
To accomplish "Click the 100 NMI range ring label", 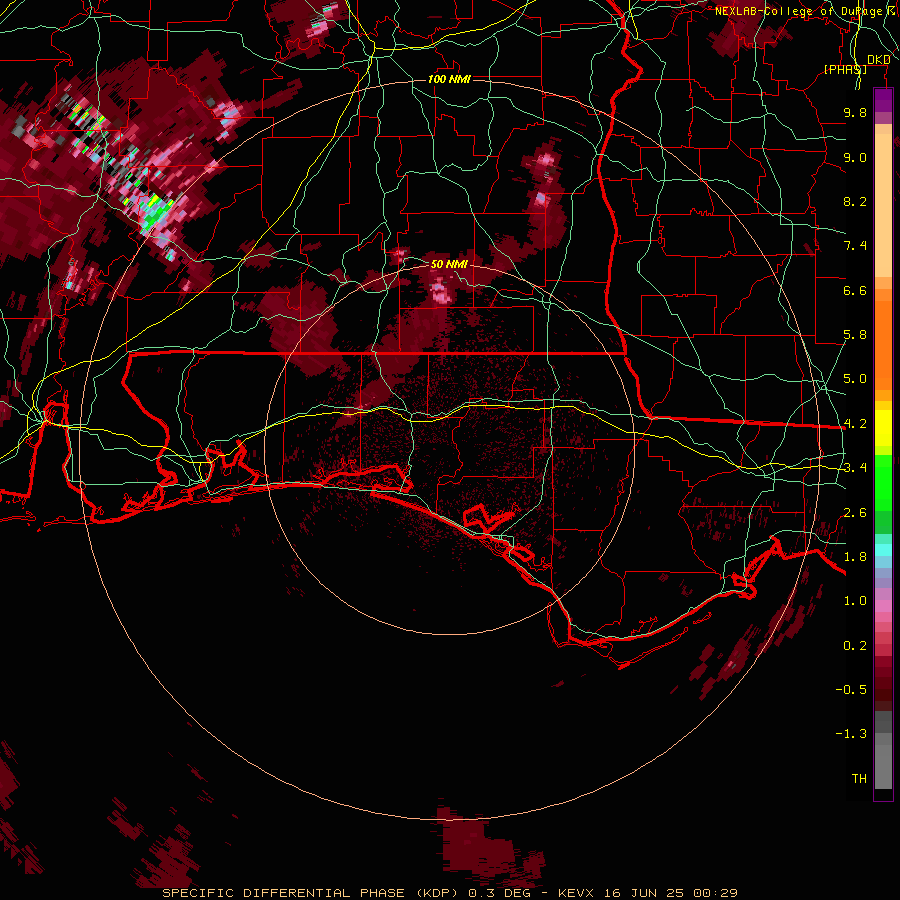I will click(x=449, y=79).
